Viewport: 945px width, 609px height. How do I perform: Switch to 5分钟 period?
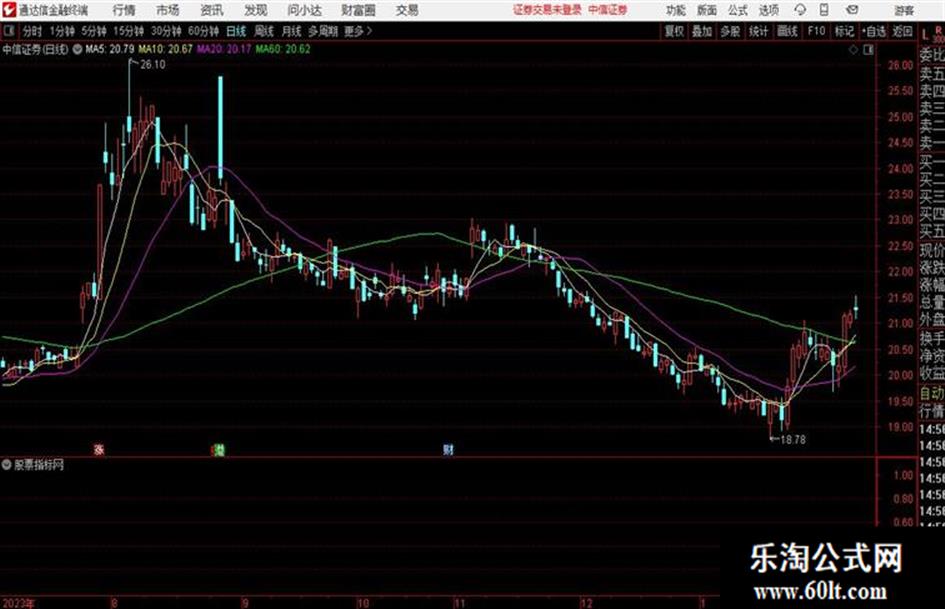94,31
